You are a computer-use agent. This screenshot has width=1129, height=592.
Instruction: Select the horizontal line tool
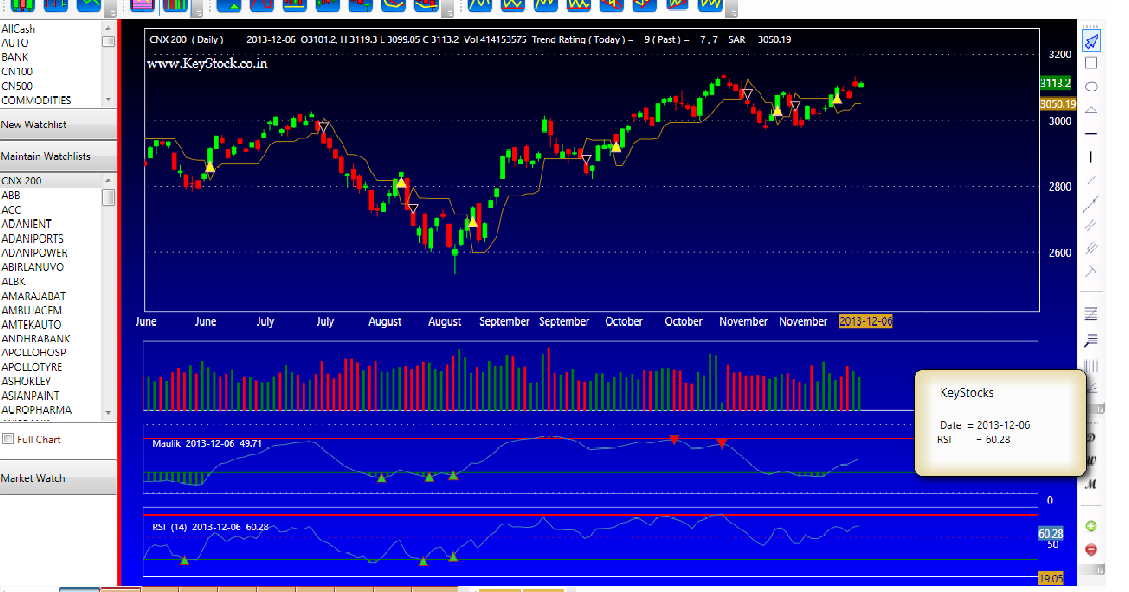pos(1091,134)
